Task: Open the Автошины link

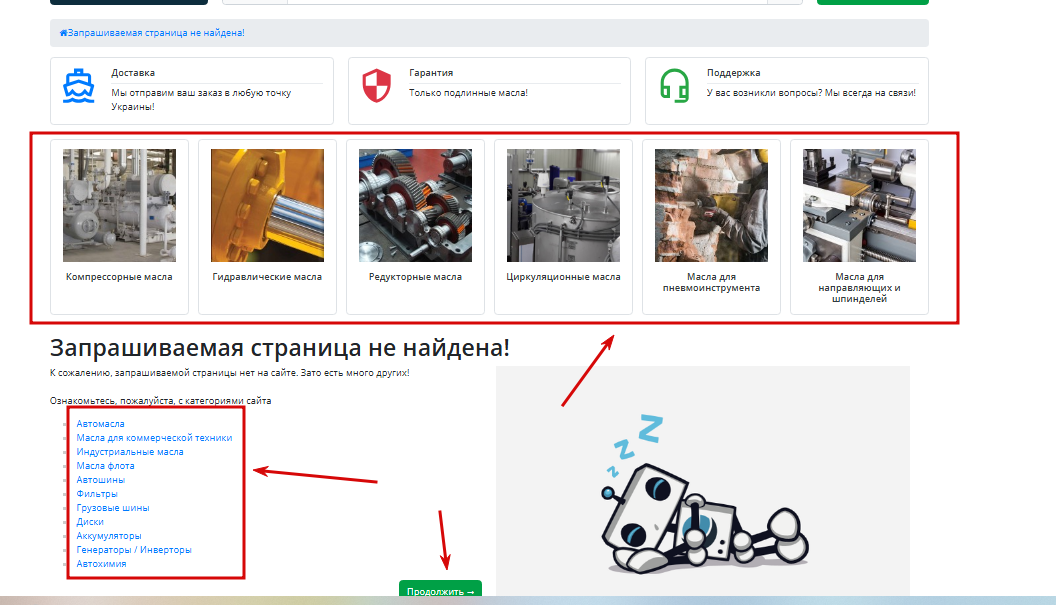Action: pyautogui.click(x=100, y=480)
